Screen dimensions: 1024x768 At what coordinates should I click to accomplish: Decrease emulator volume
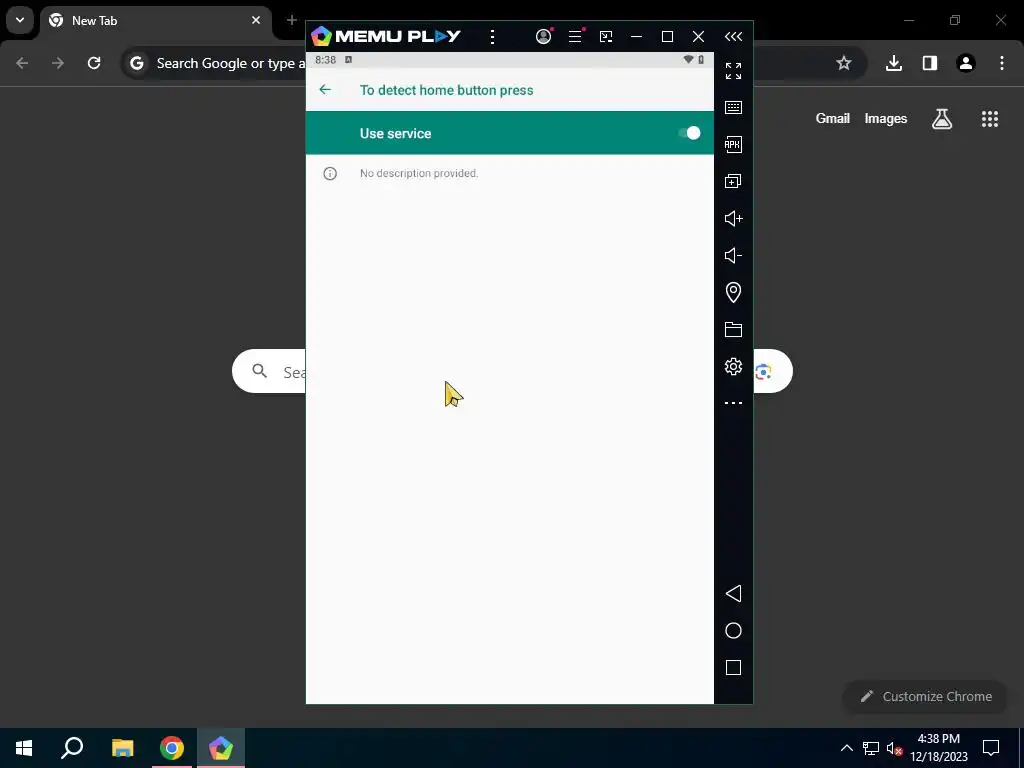pos(733,255)
